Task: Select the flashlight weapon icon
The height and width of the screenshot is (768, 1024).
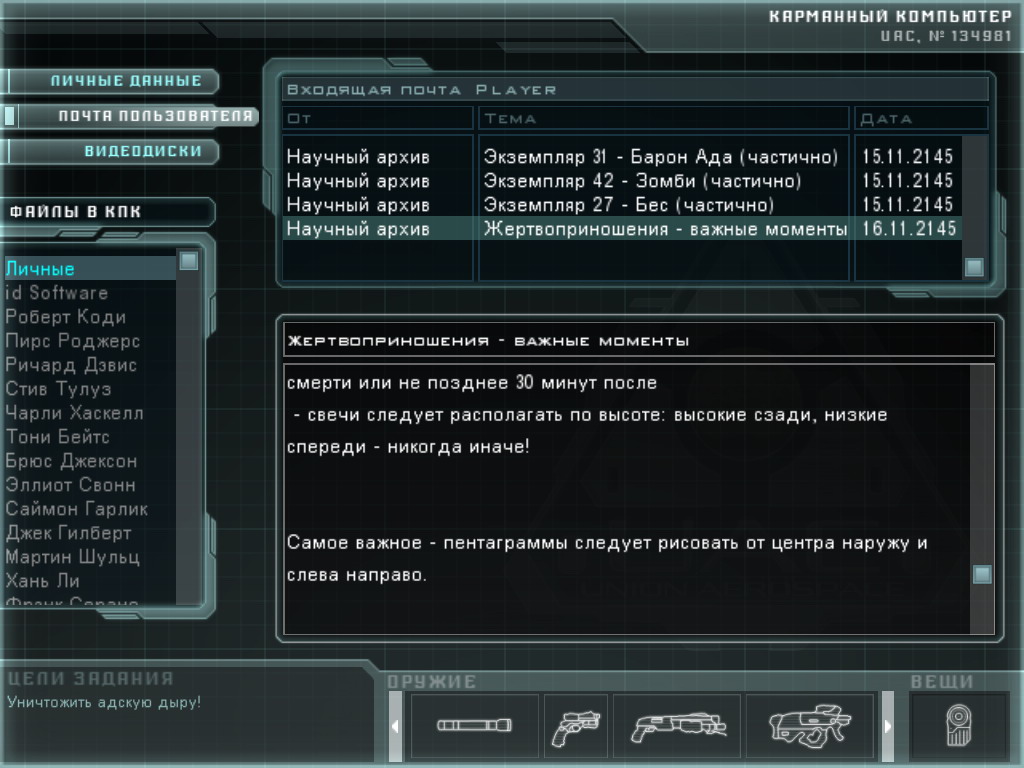Action: pyautogui.click(x=475, y=725)
